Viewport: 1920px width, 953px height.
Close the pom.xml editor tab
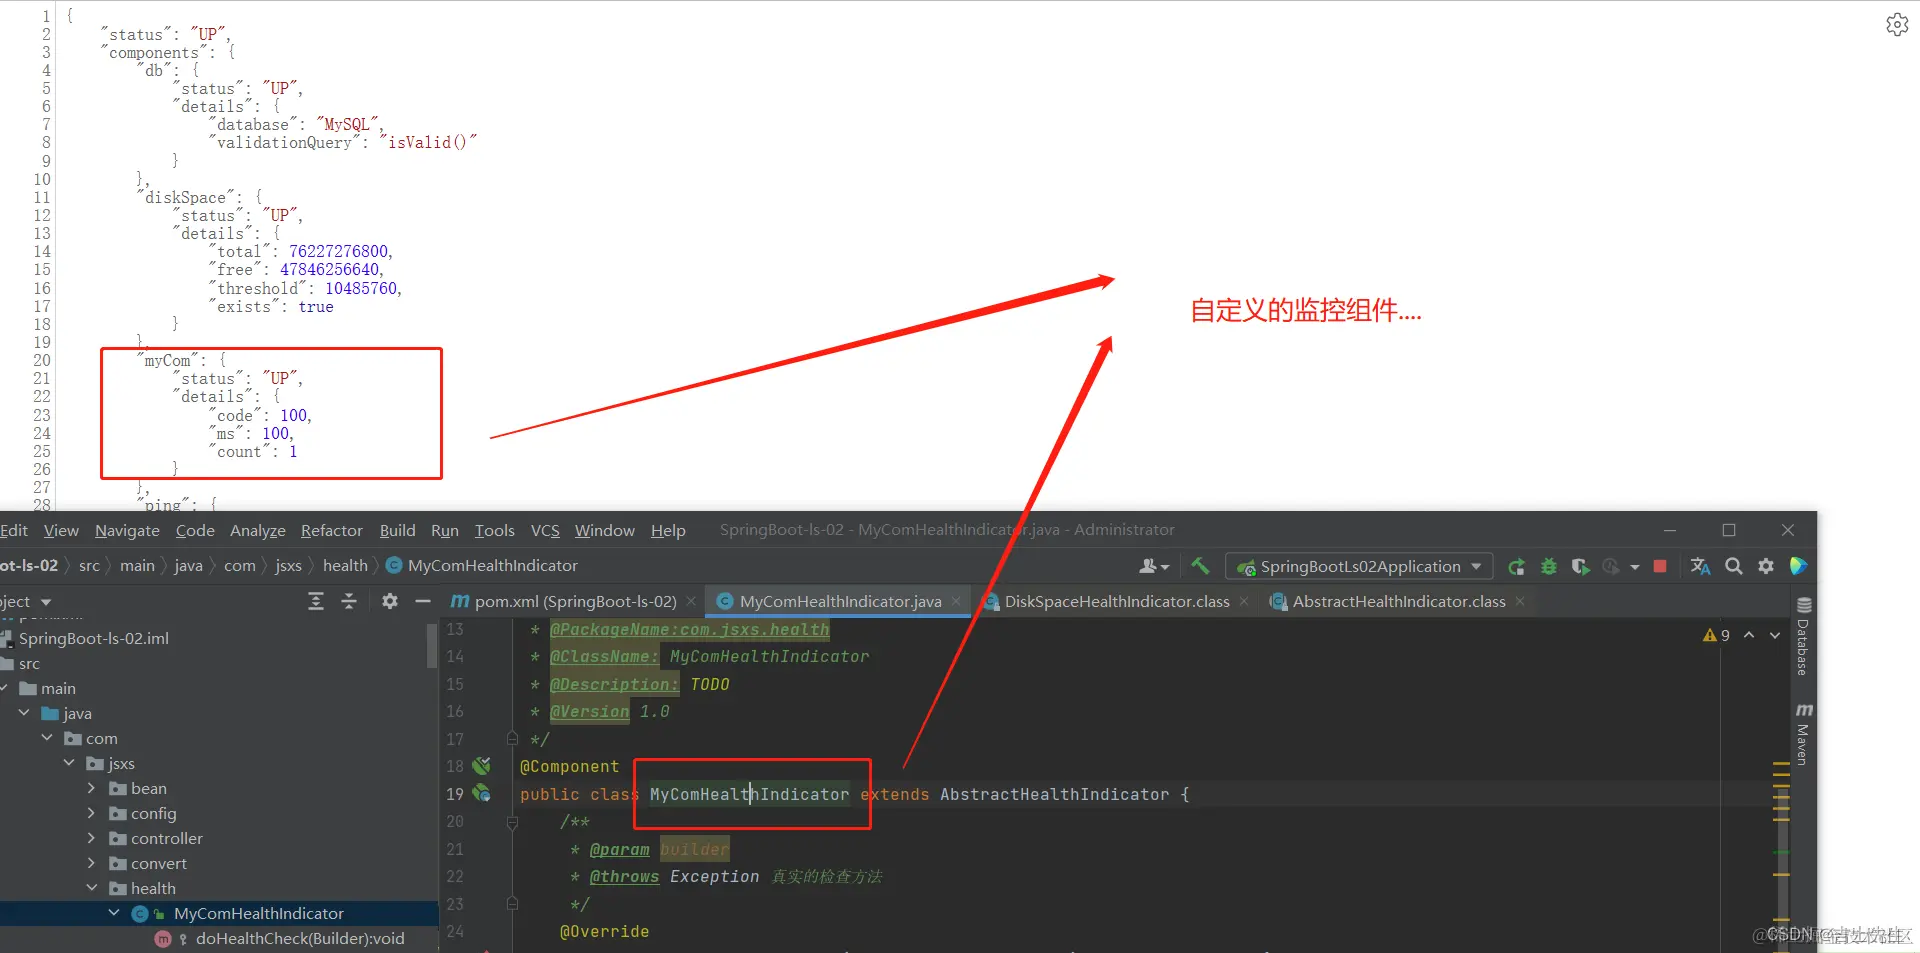pyautogui.click(x=691, y=601)
